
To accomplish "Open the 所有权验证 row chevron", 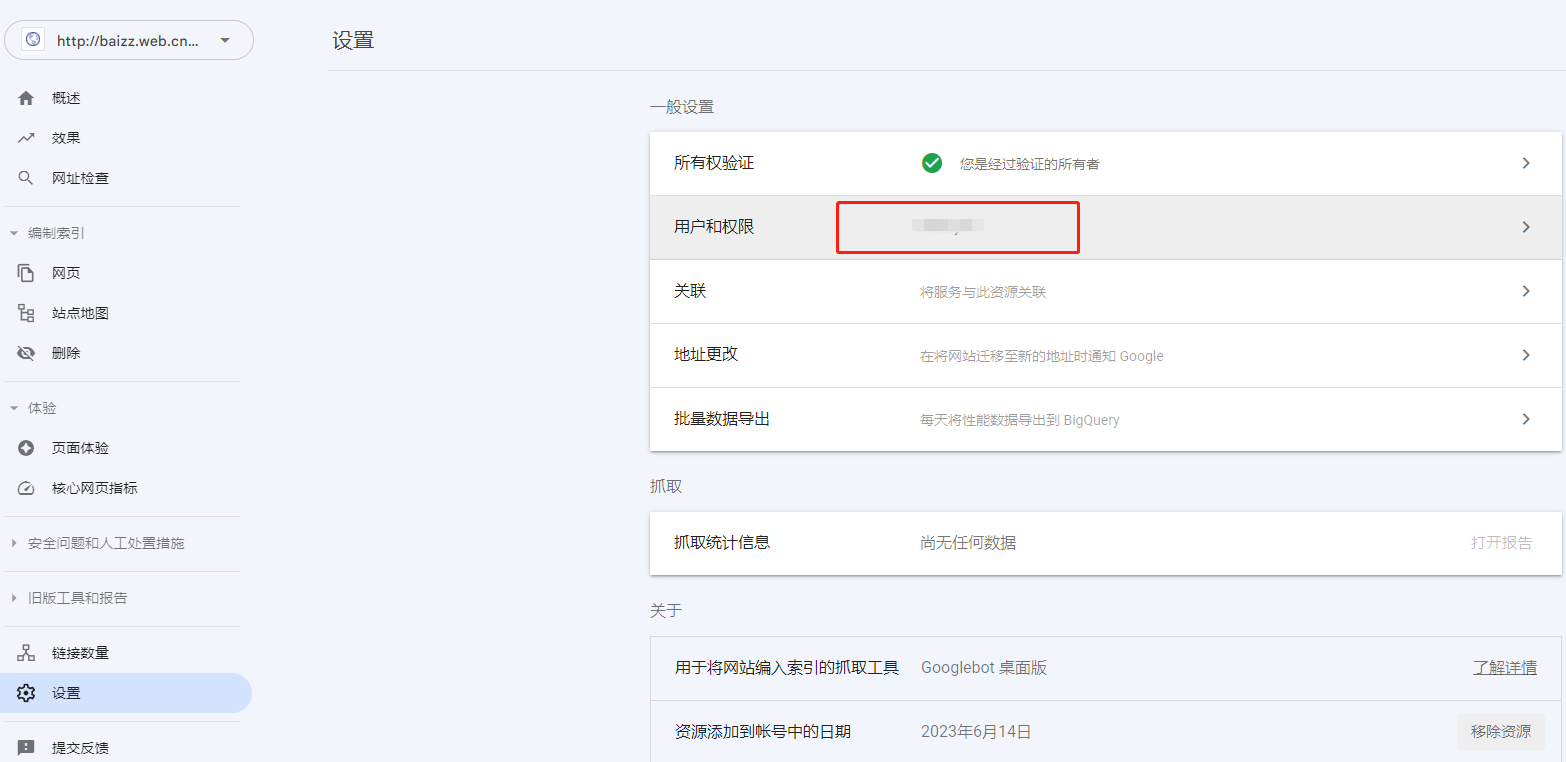I will pos(1526,163).
